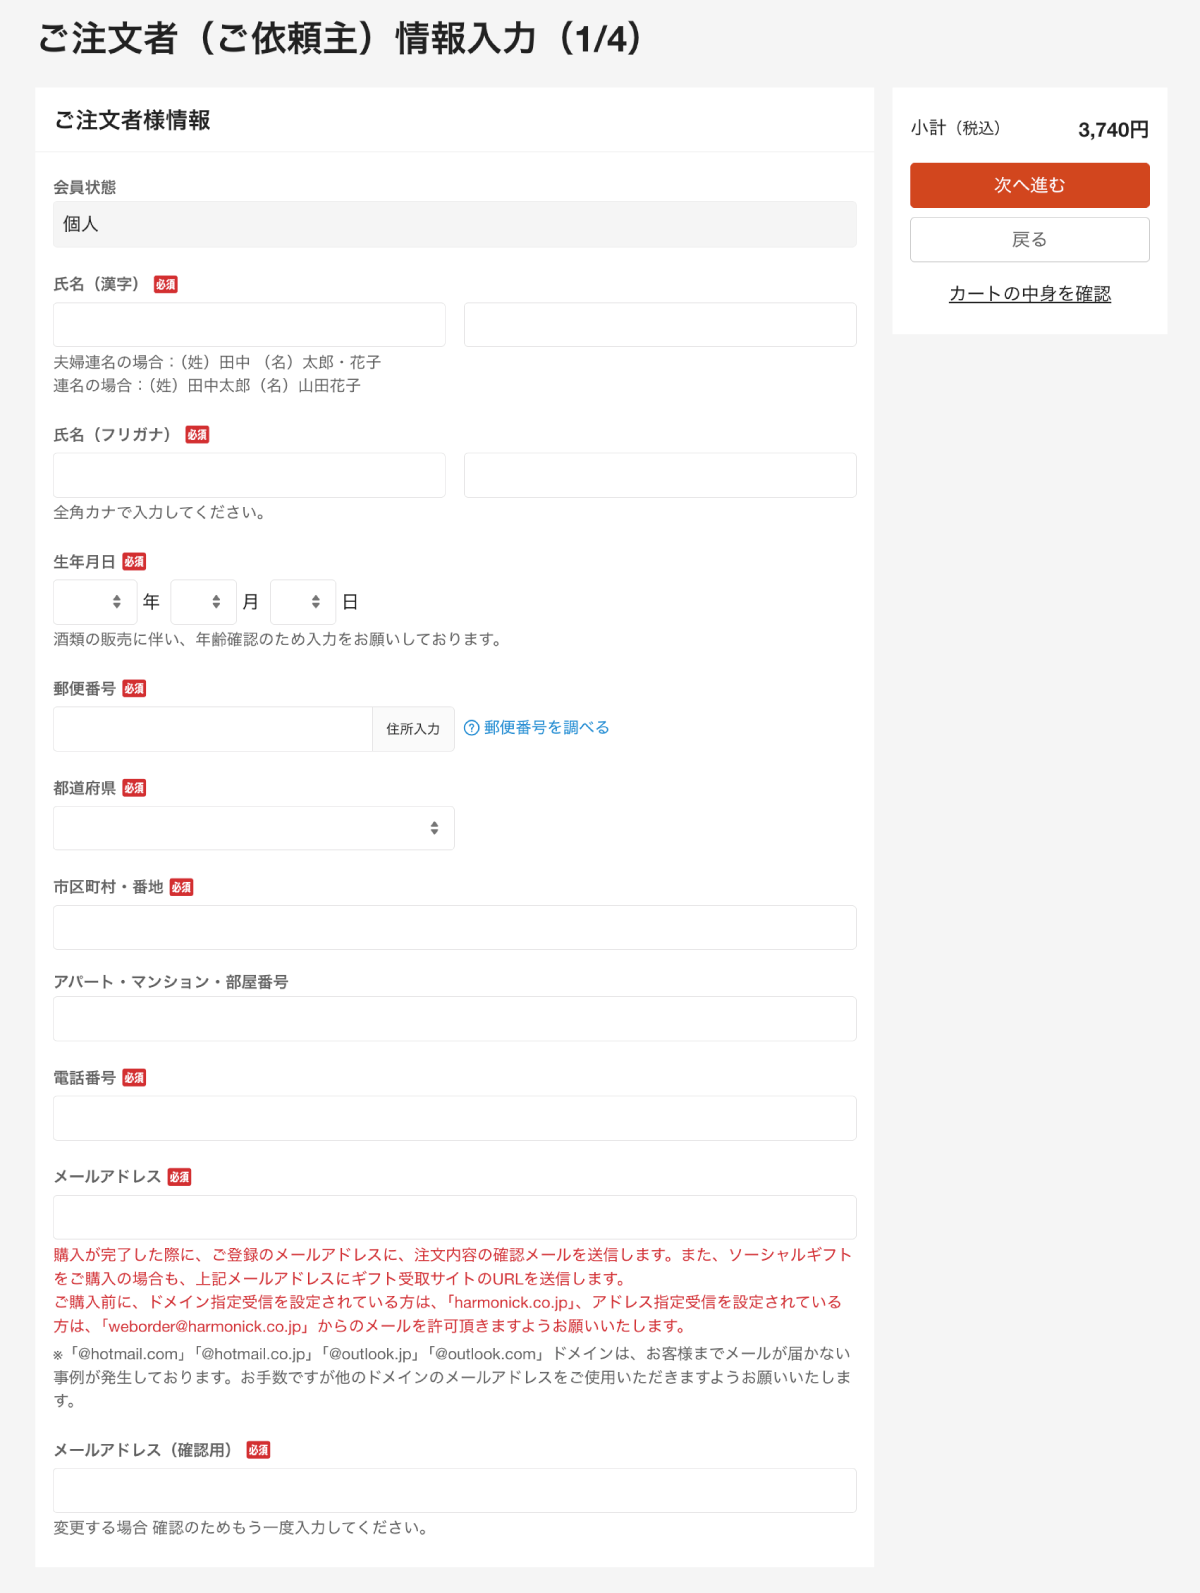Click the 電話番号 phone number field
Screen dimensions: 1200x1593
click(454, 1118)
